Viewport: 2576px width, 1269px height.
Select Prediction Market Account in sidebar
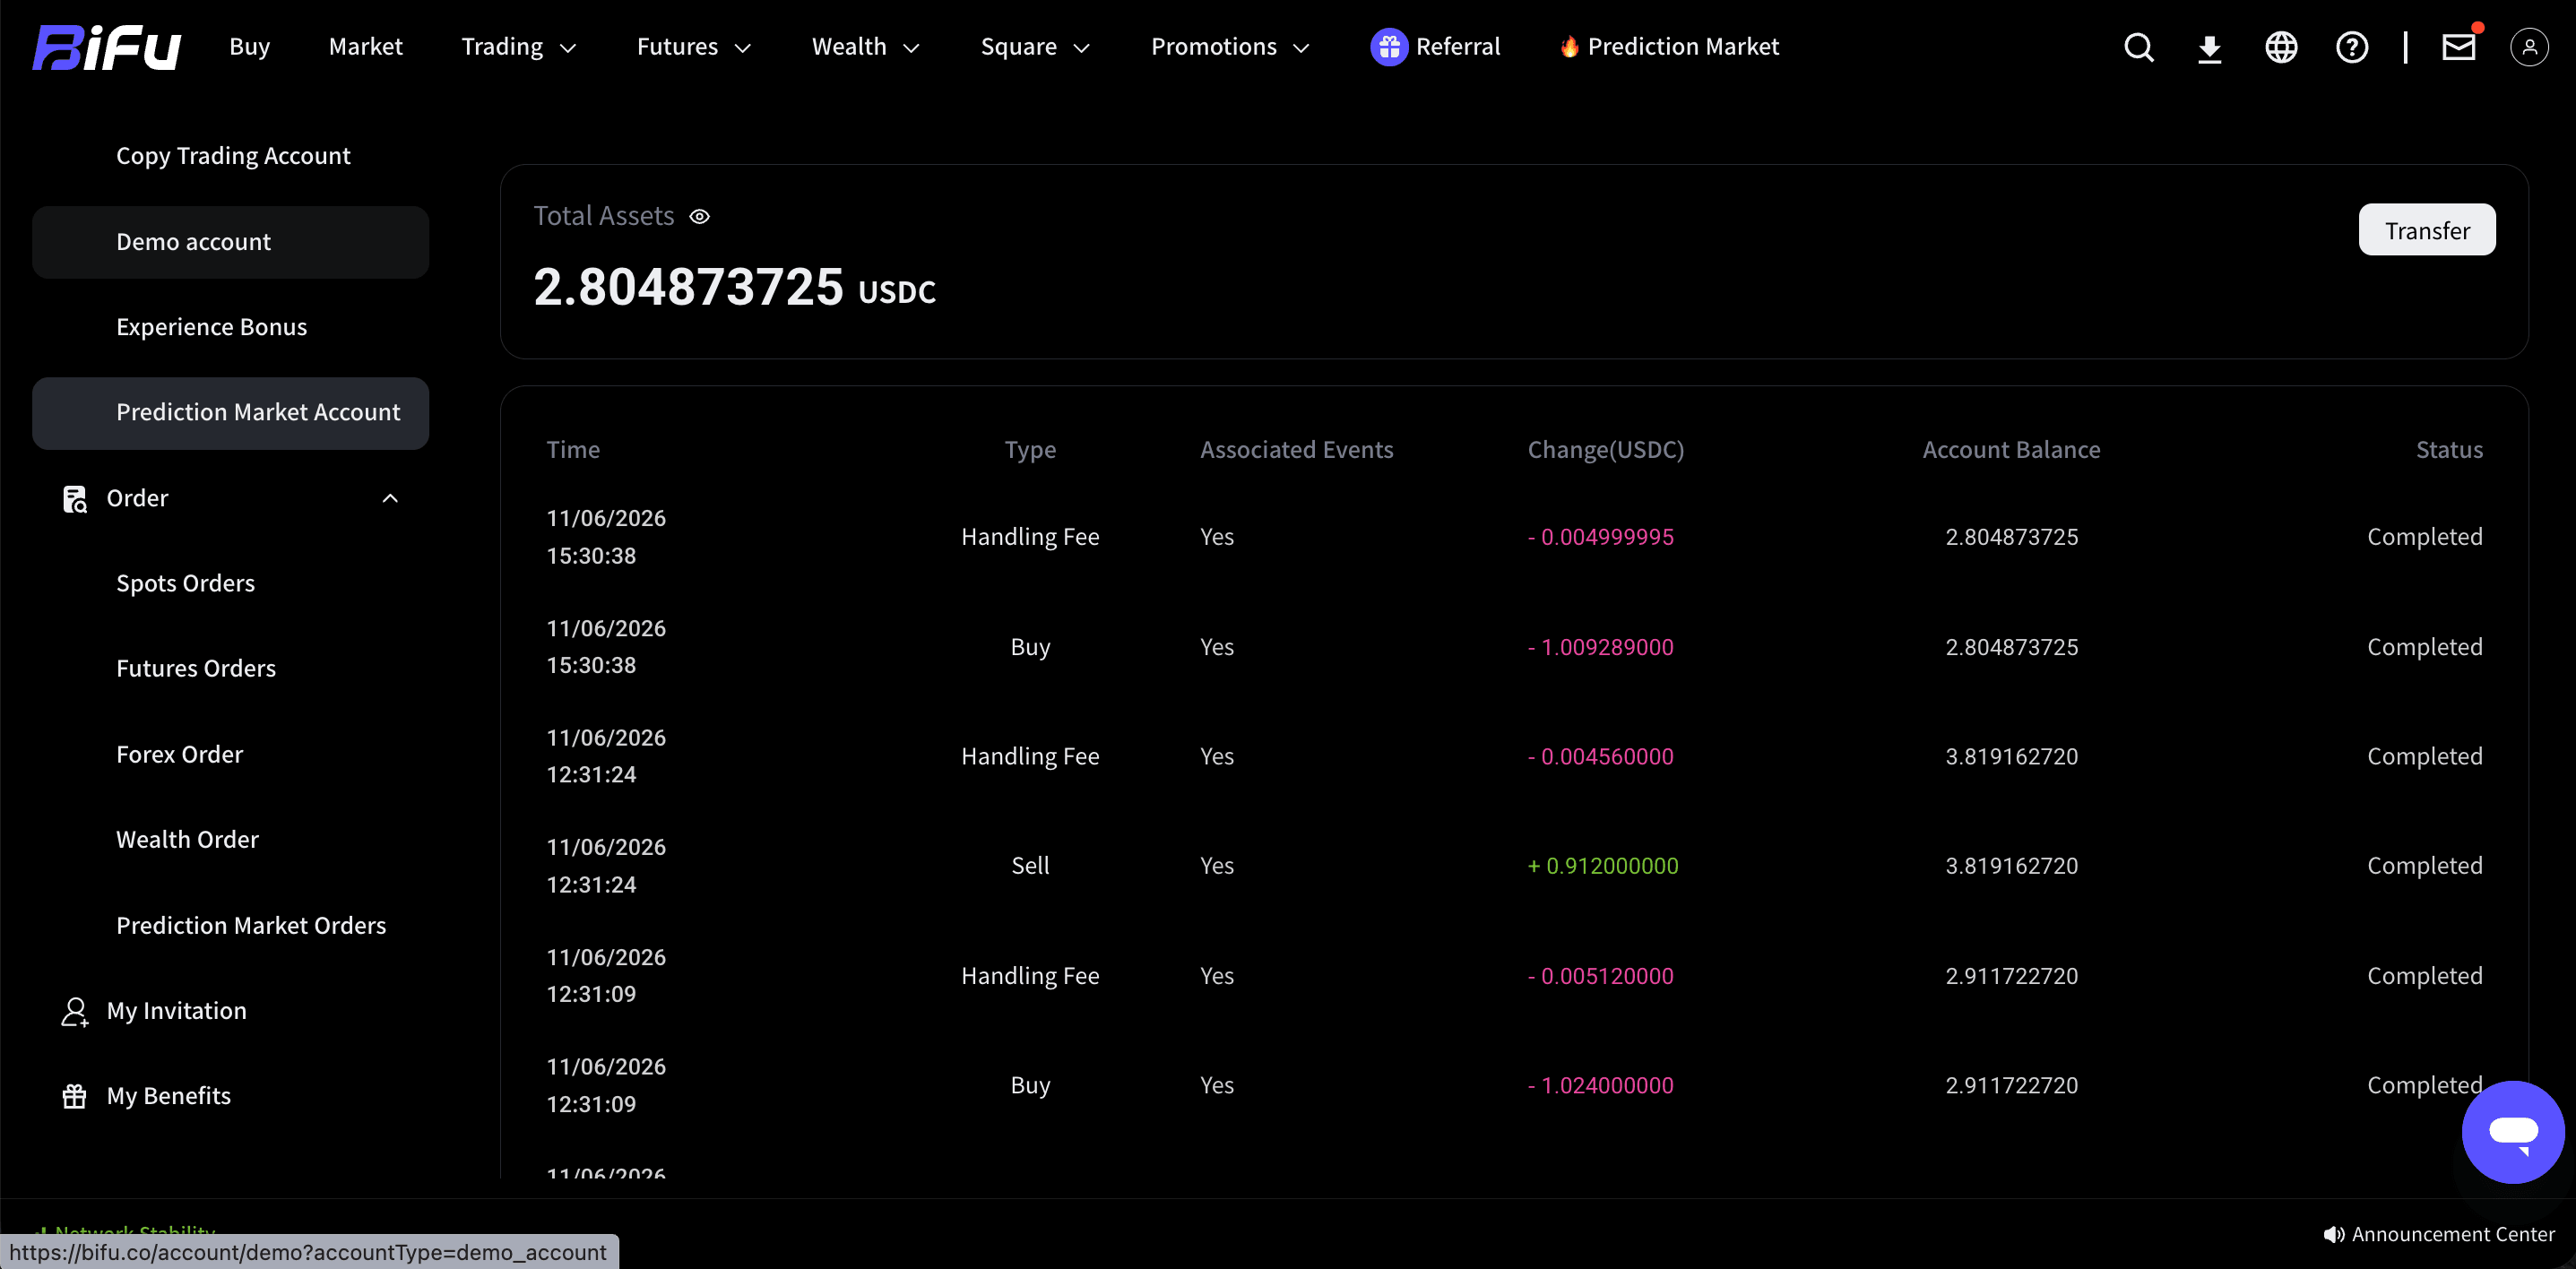pyautogui.click(x=230, y=412)
